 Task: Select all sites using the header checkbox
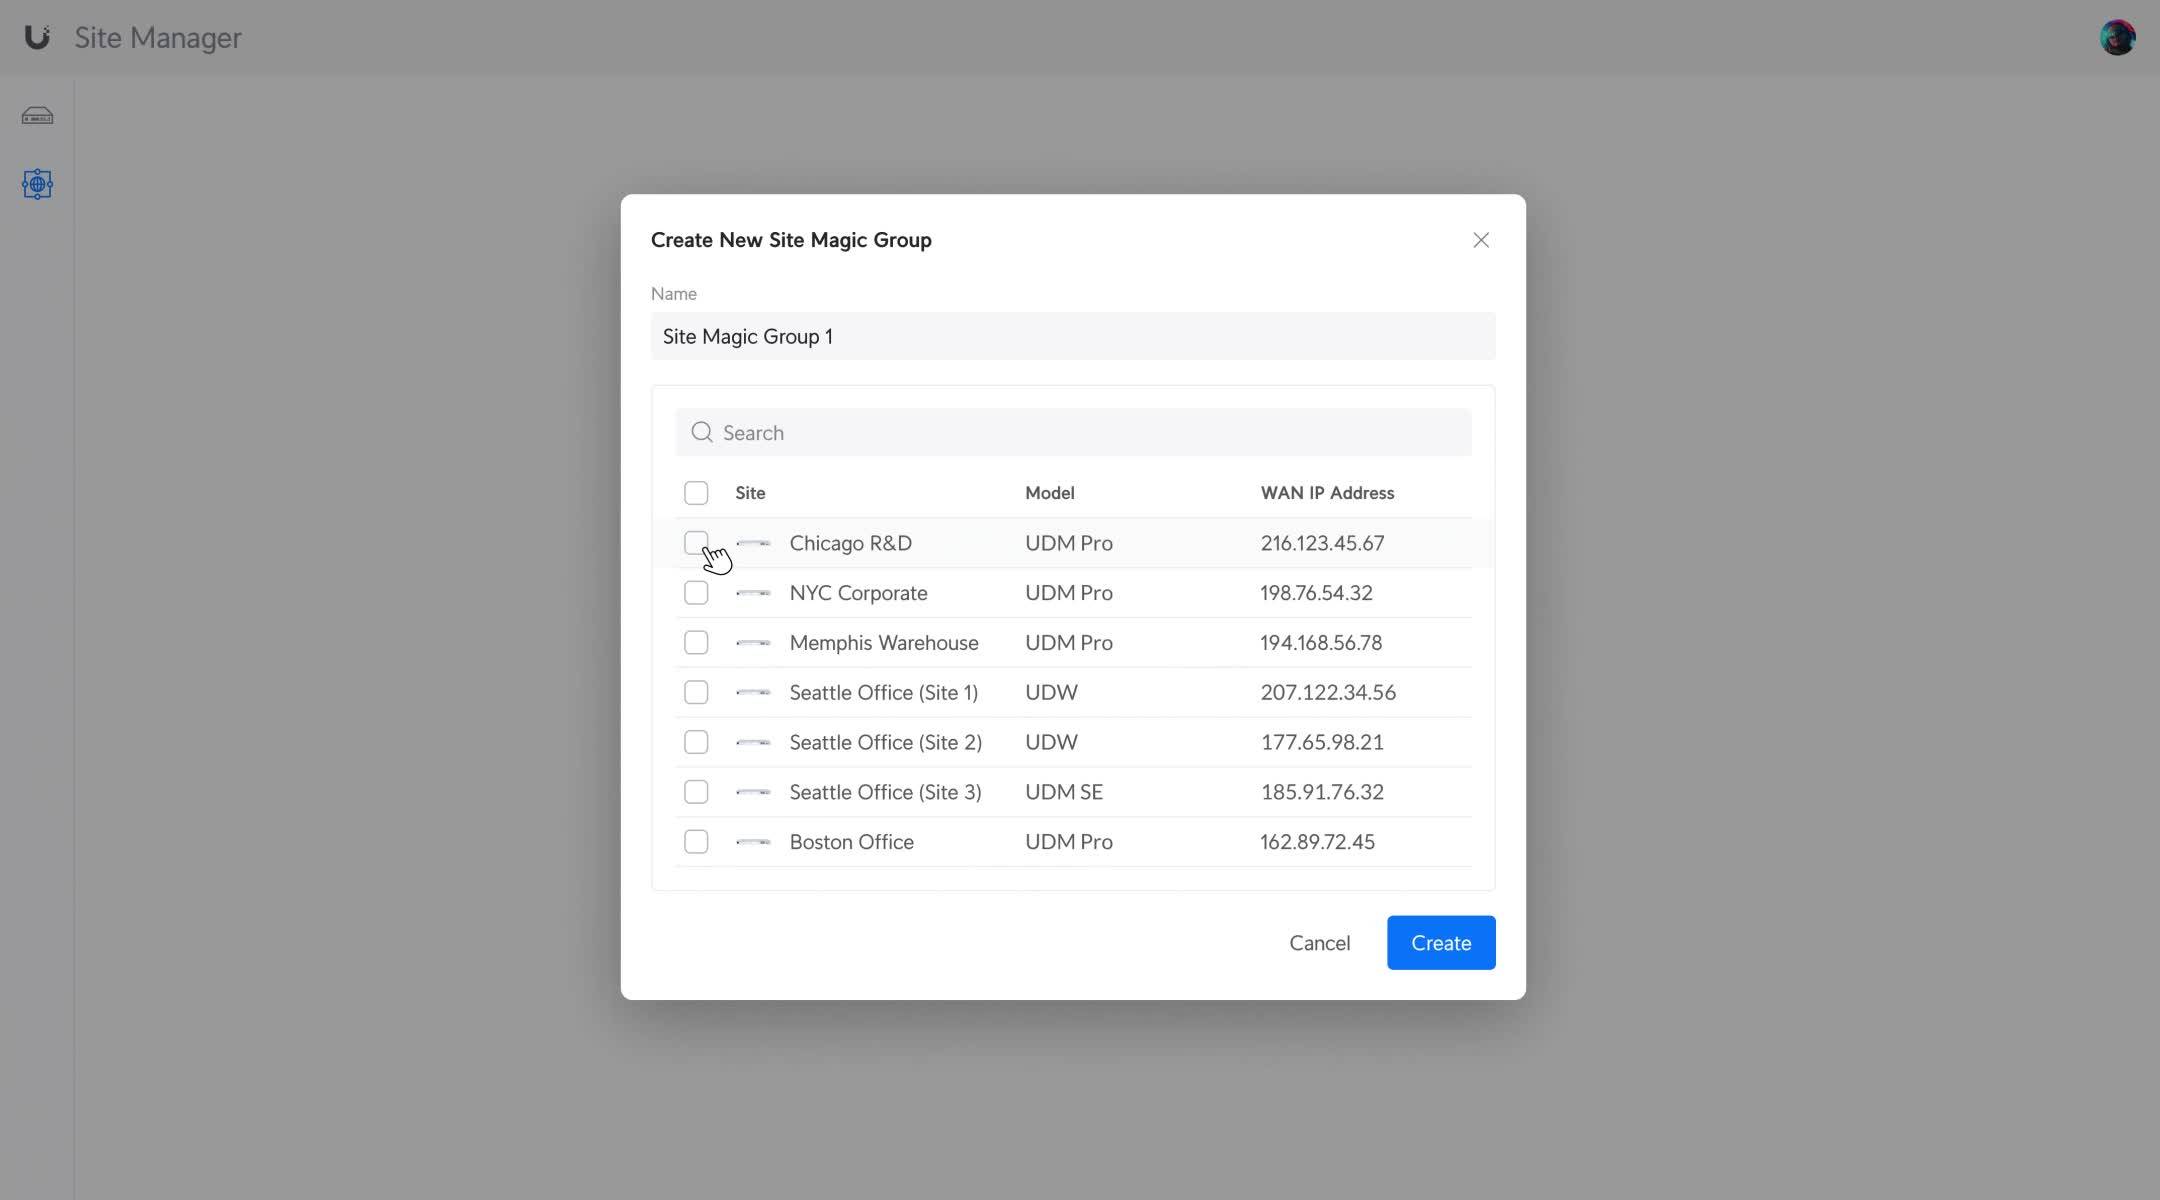tap(694, 492)
